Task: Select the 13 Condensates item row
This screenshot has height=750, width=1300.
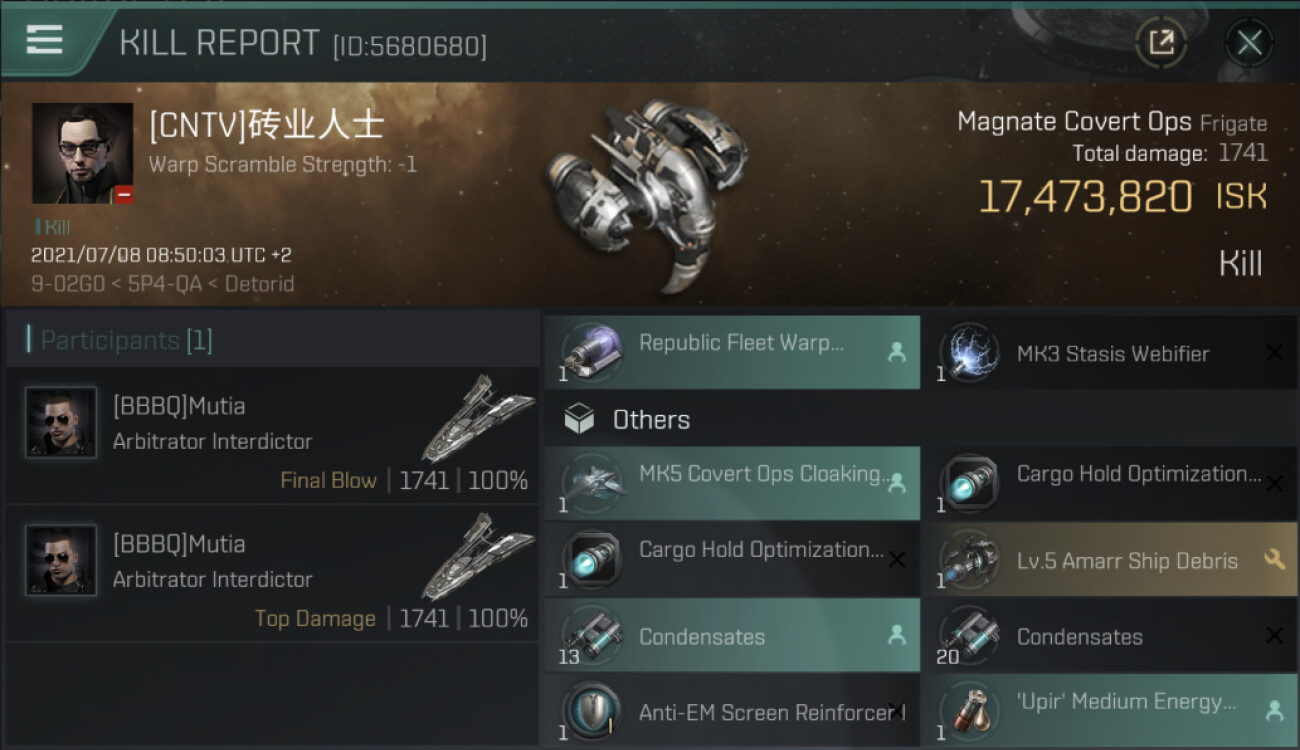Action: pyautogui.click(x=731, y=636)
